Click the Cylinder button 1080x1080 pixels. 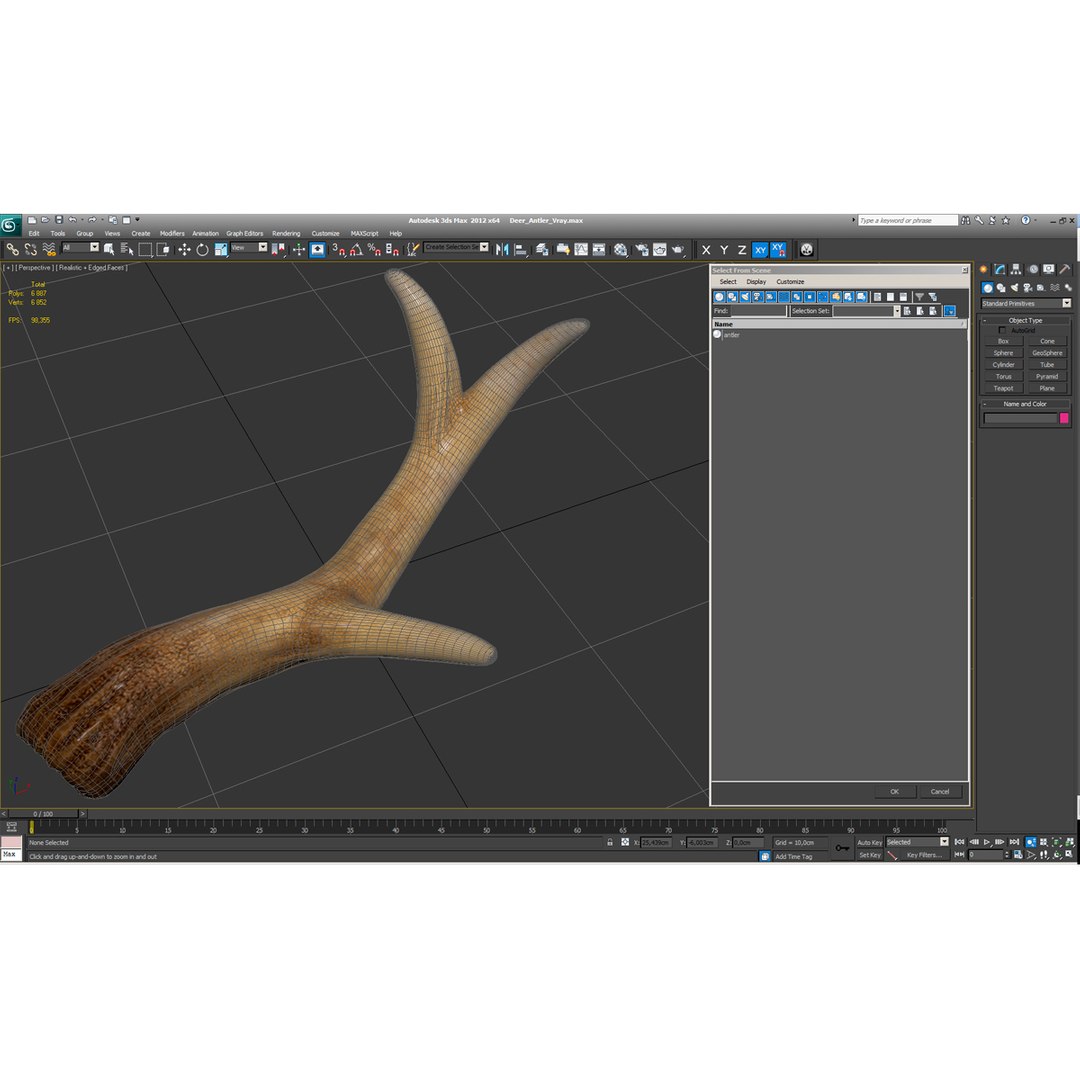click(1004, 365)
